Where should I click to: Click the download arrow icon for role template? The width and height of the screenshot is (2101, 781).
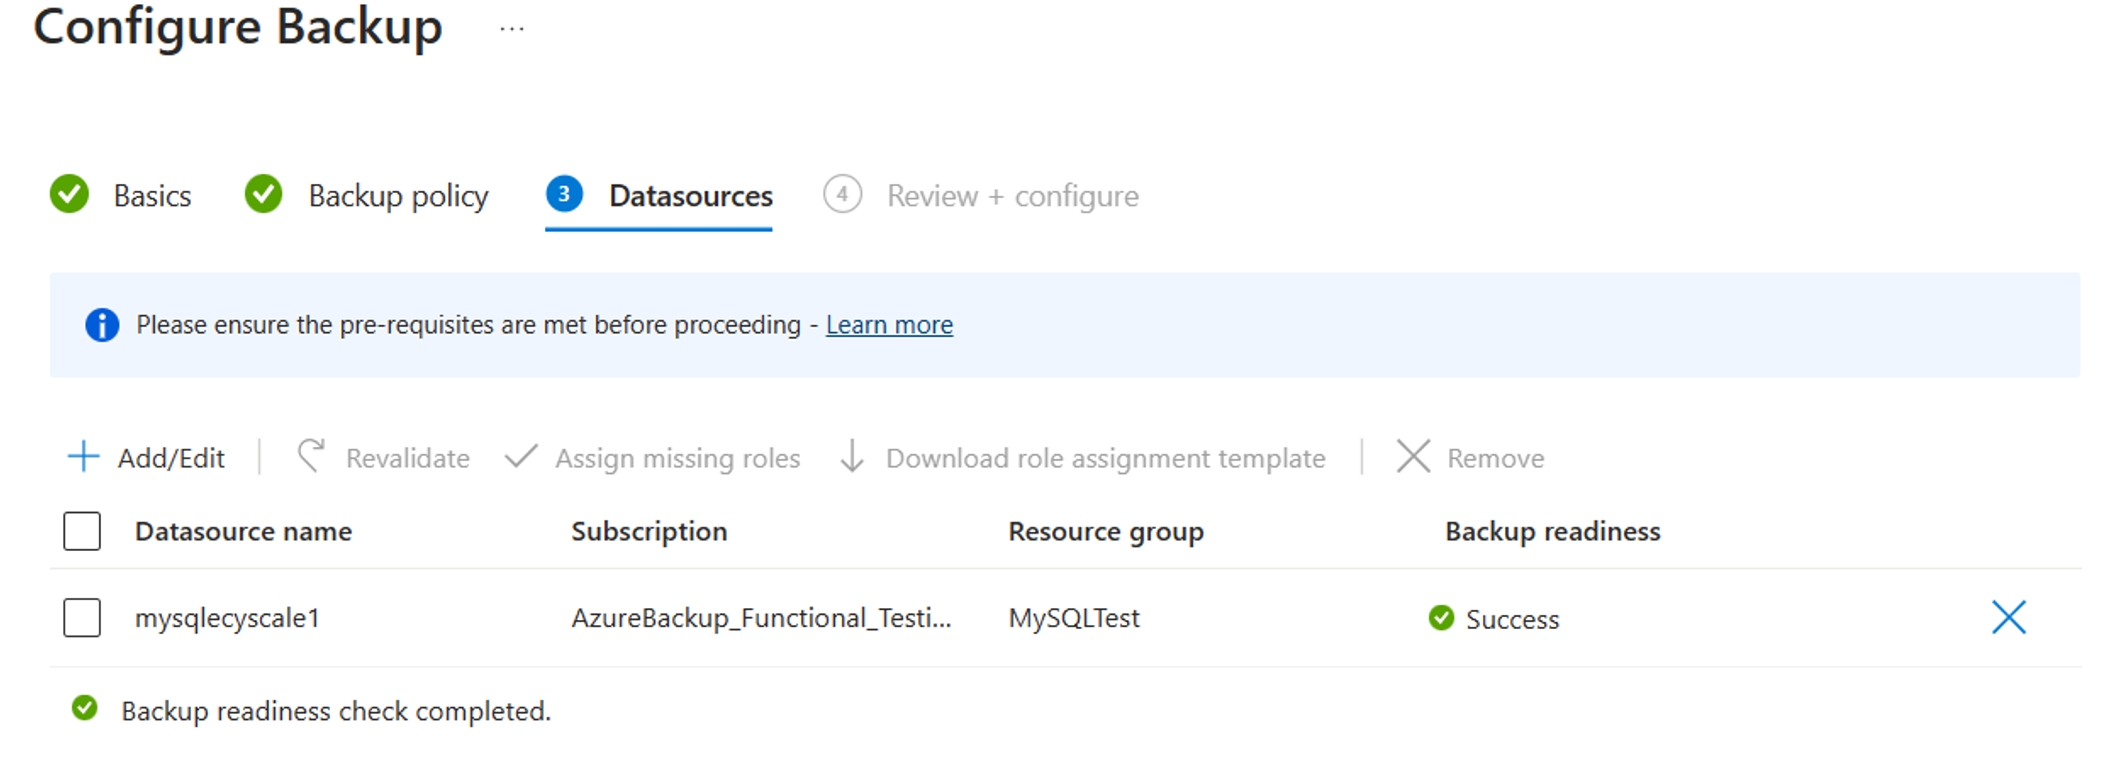(x=852, y=456)
